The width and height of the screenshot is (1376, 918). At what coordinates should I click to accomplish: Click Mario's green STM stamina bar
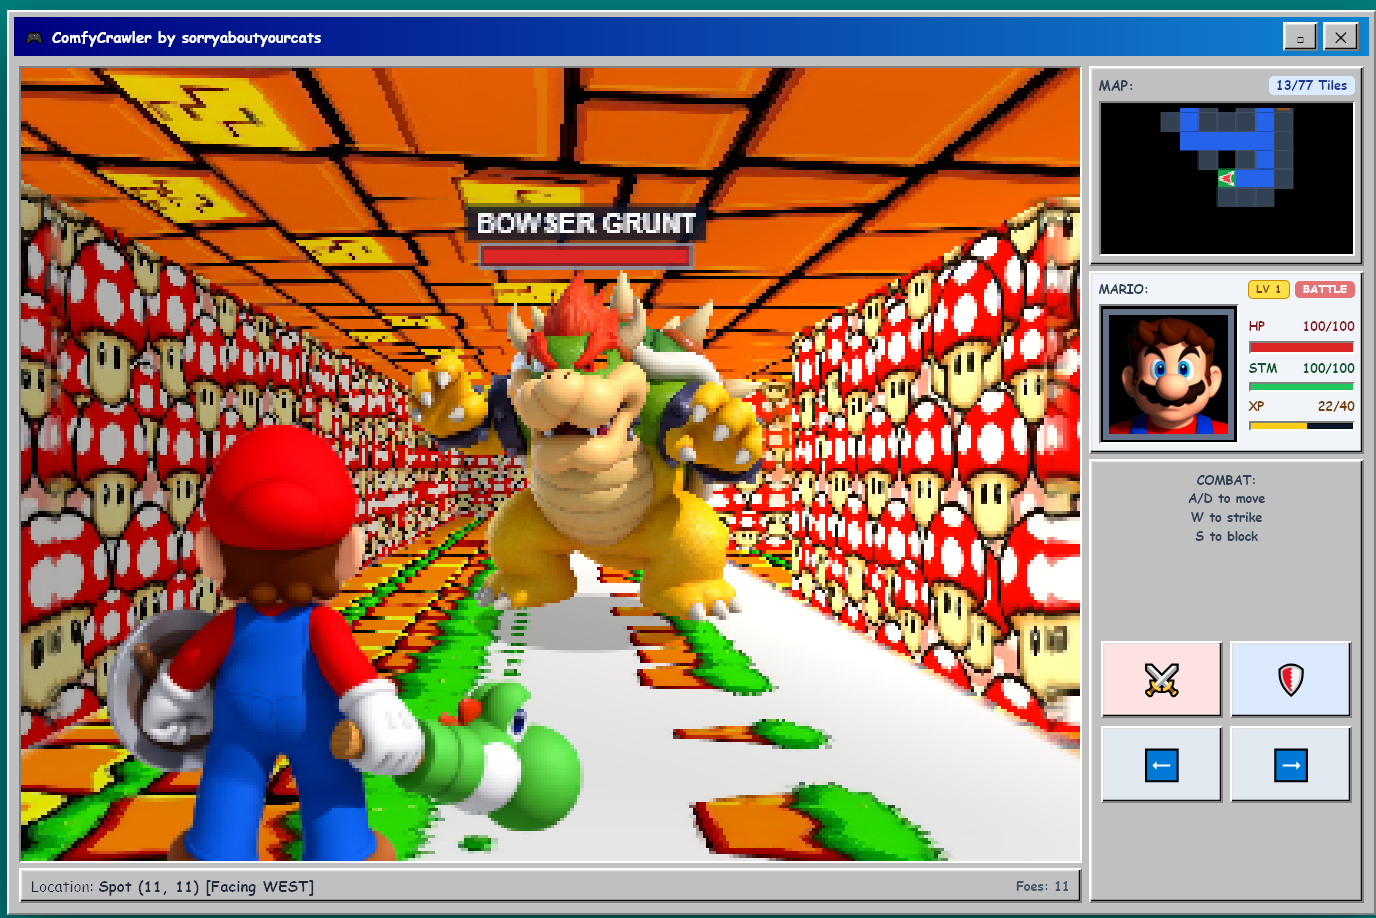click(x=1301, y=386)
